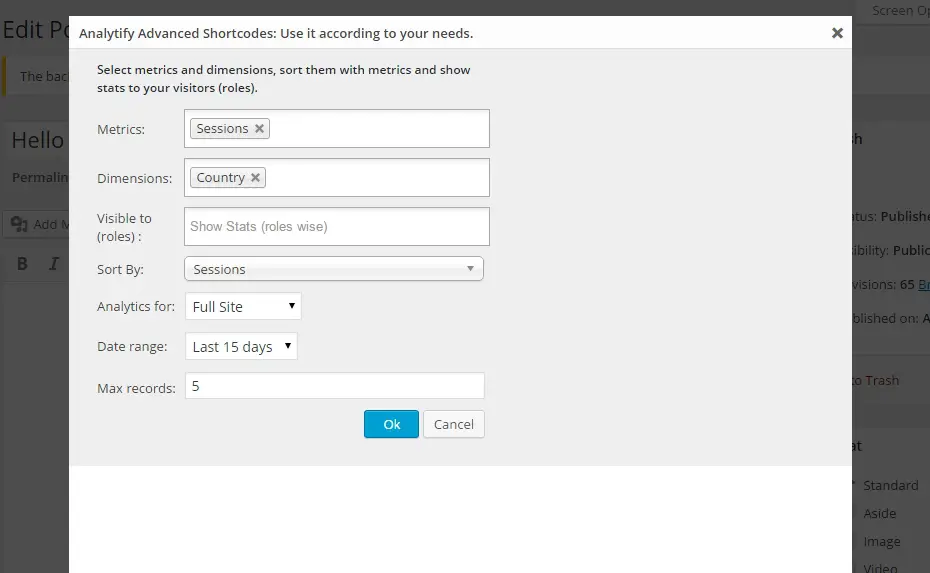Open the Sort By Sessions dropdown

pos(334,269)
